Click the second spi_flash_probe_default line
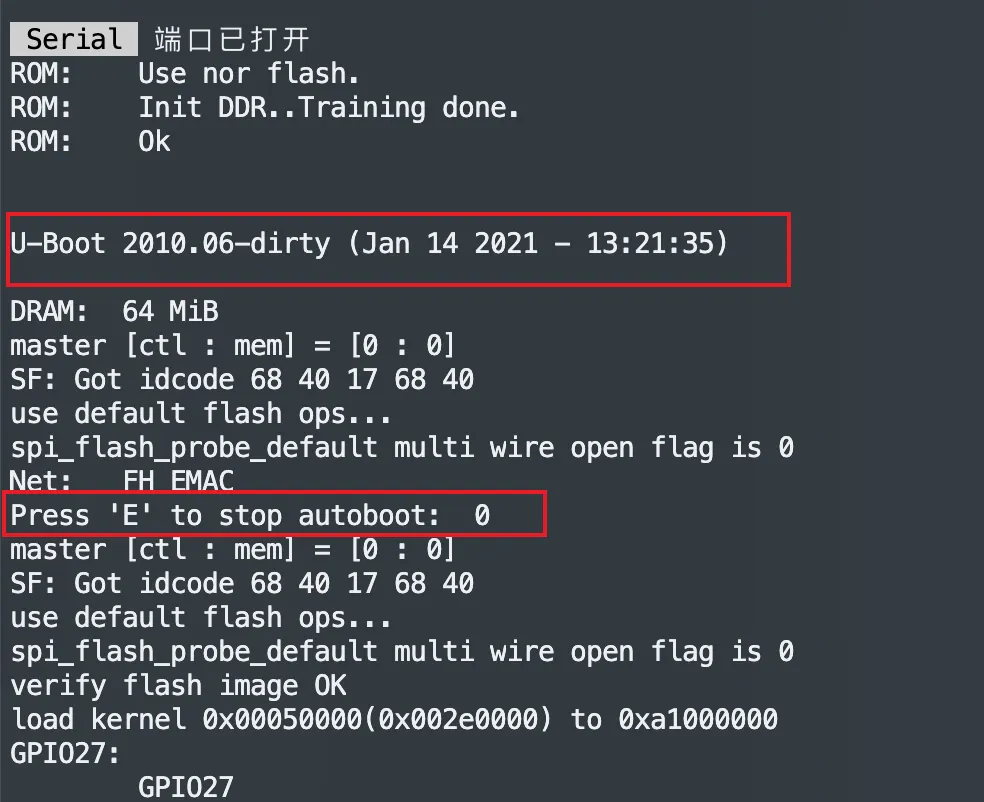The image size is (984, 802). [x=402, y=652]
